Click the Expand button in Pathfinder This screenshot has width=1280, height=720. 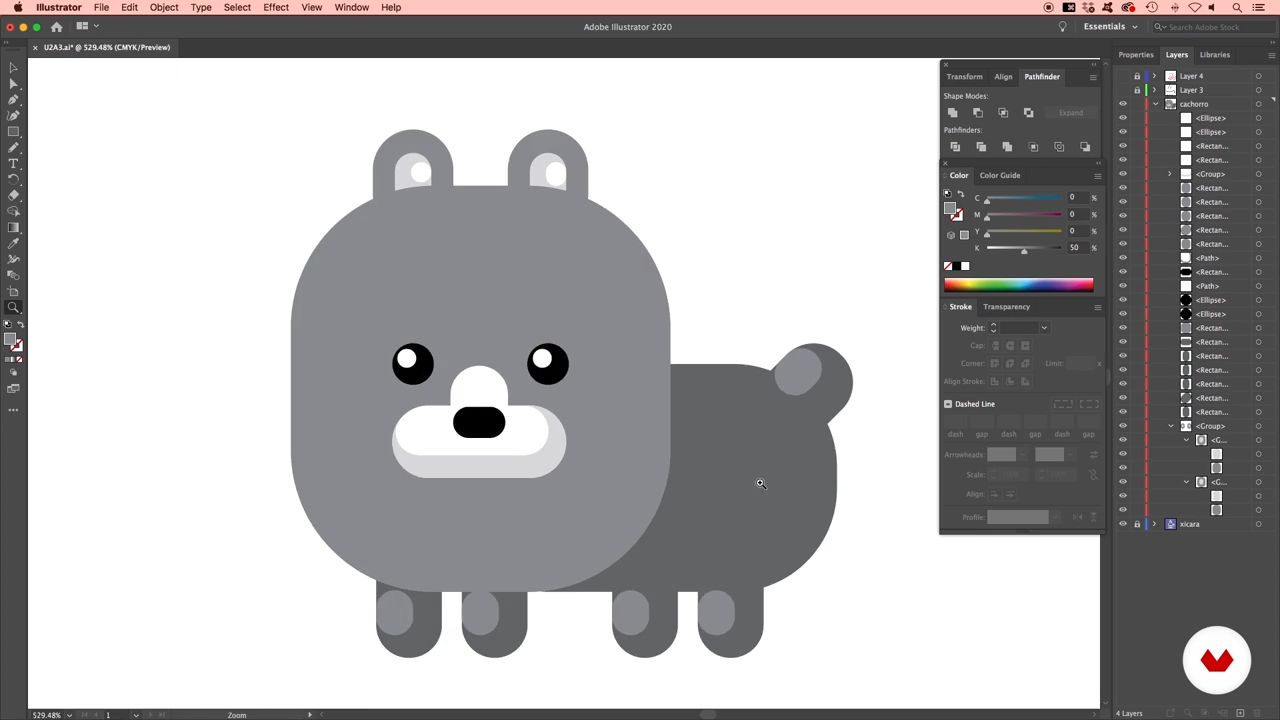[1070, 113]
